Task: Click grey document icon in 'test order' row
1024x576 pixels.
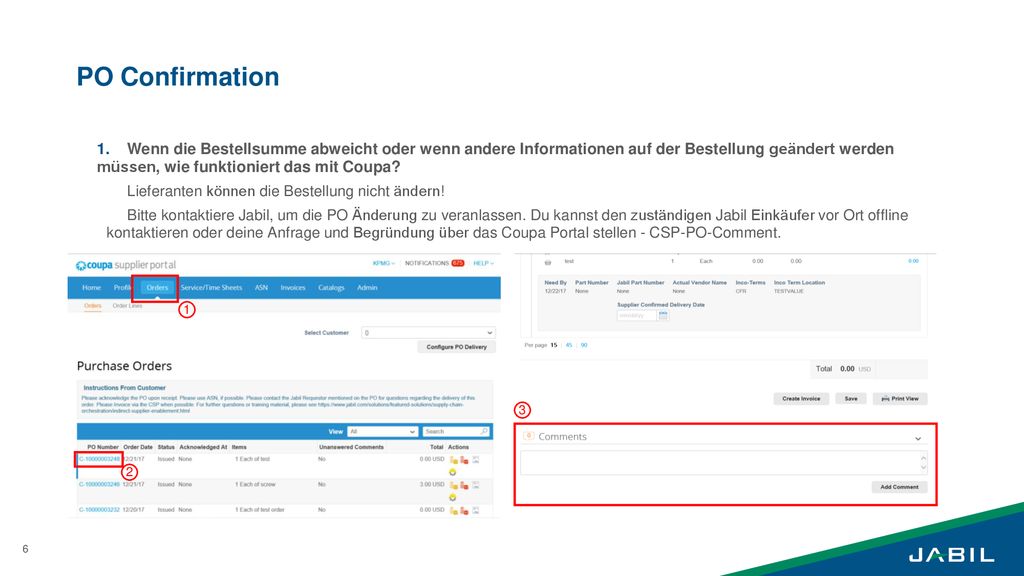Action: (475, 510)
